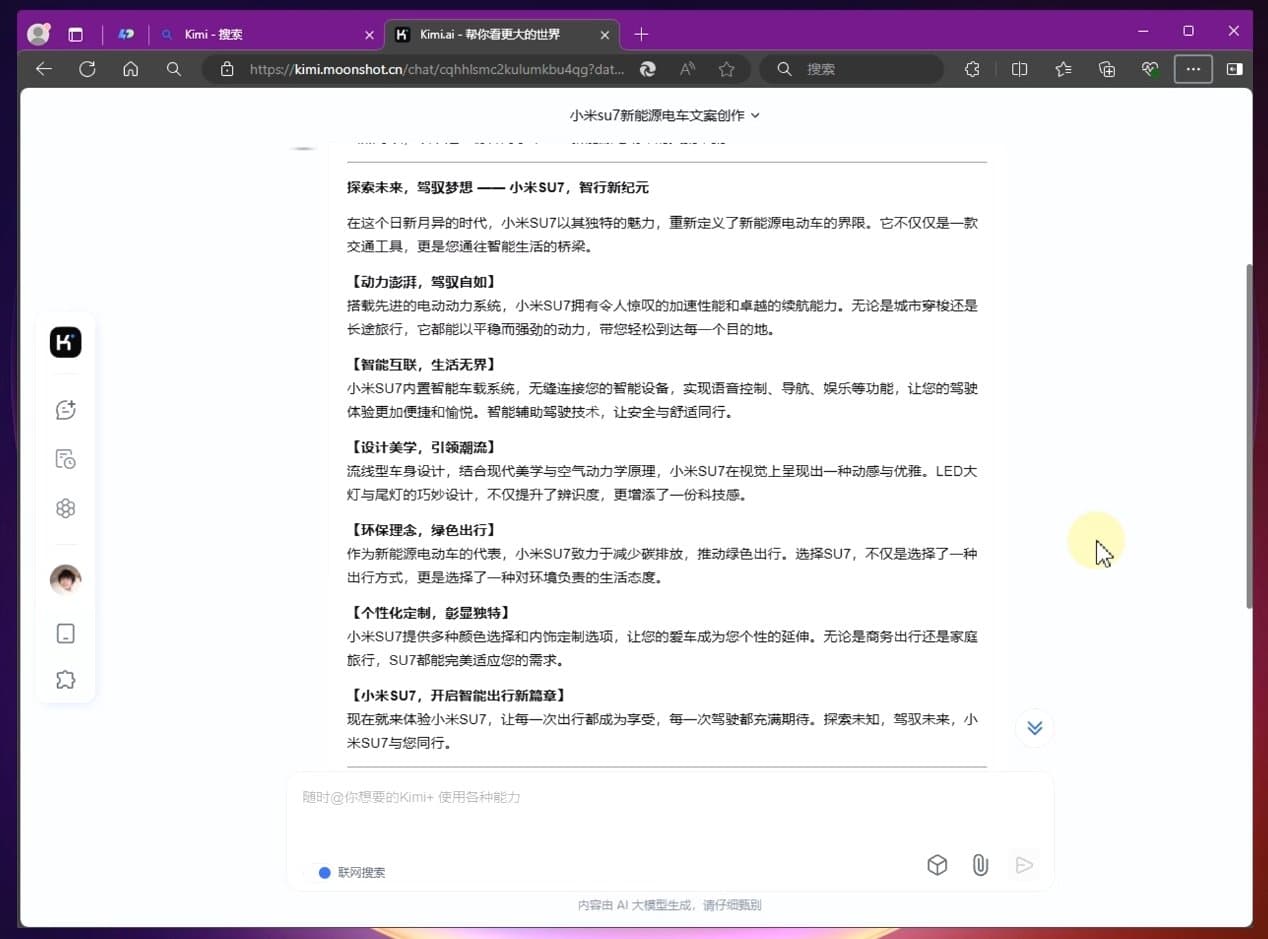Open the Kimi+ apps panel
The image size is (1268, 939).
(x=65, y=508)
